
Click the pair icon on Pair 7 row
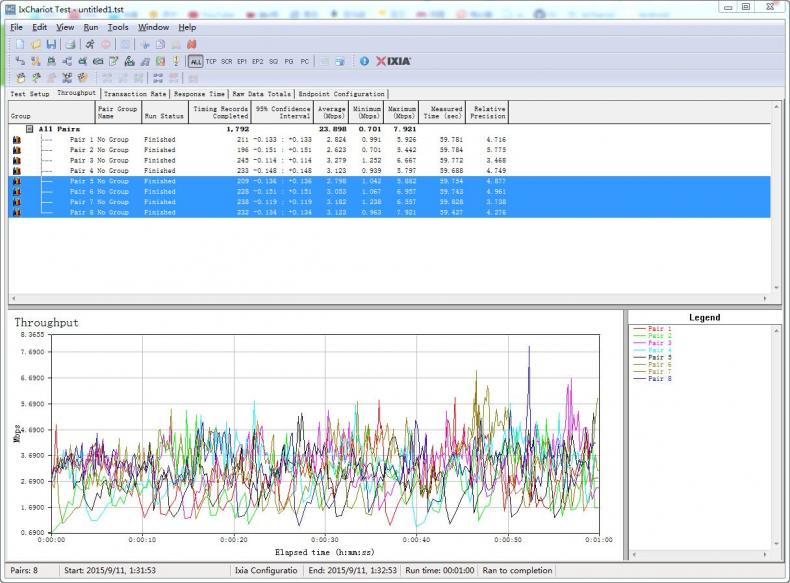[17, 202]
